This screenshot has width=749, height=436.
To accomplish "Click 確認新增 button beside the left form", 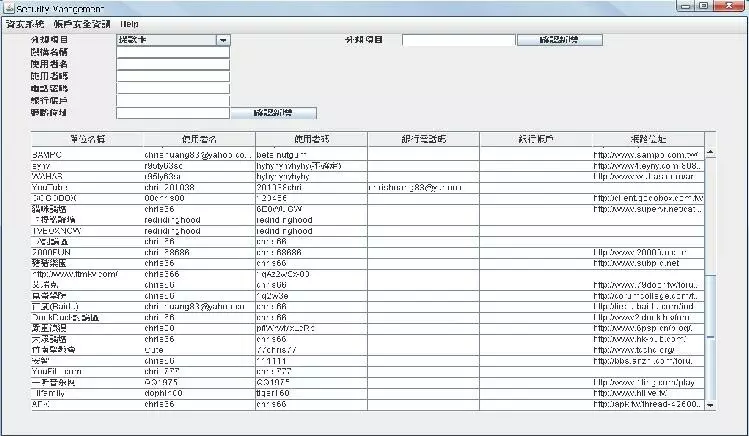I will pyautogui.click(x=273, y=113).
